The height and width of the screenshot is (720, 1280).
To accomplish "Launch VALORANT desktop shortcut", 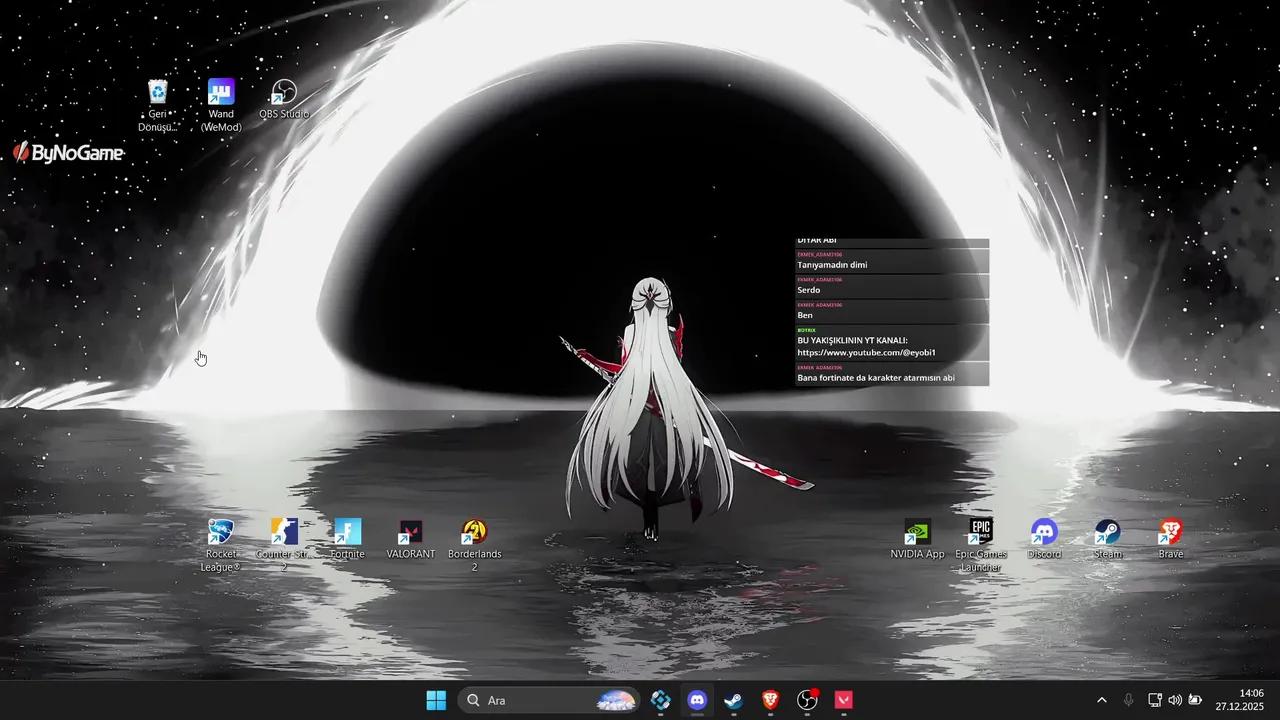I will click(x=410, y=532).
